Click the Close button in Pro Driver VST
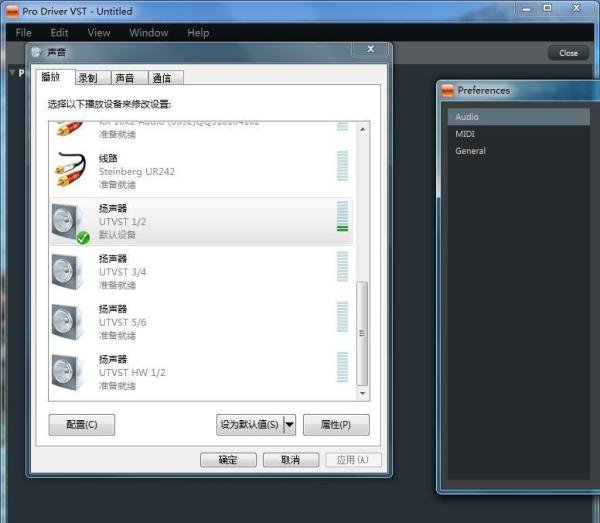Viewport: 600px width, 523px height. (x=568, y=53)
